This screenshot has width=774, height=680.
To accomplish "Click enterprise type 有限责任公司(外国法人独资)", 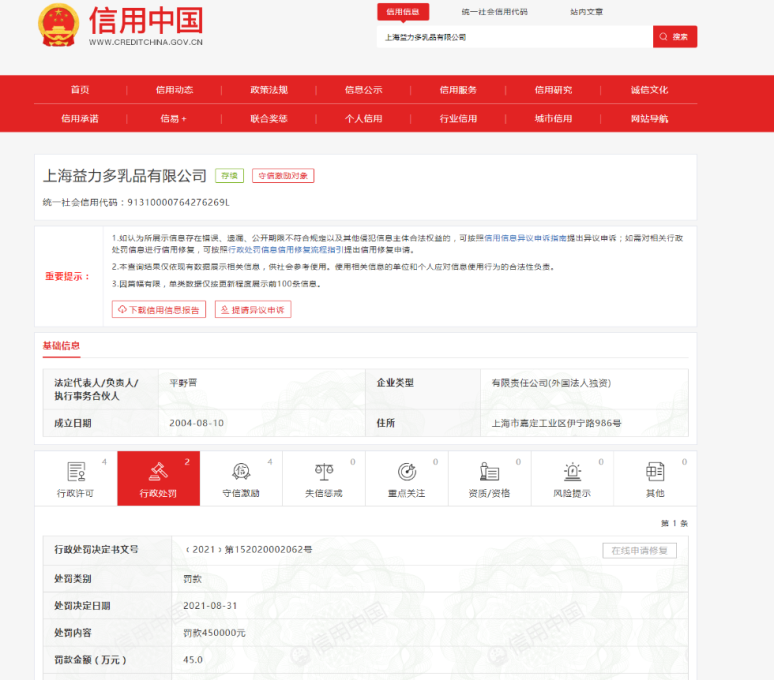I will (551, 383).
